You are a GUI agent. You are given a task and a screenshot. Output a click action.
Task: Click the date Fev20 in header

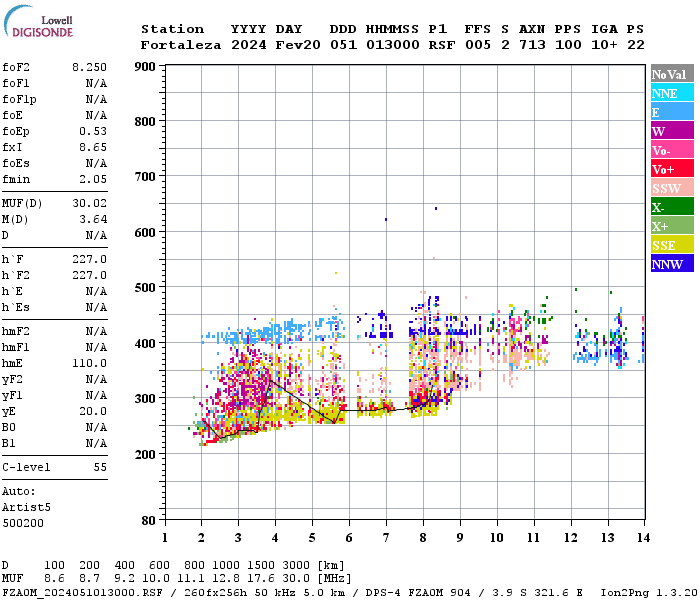click(x=298, y=45)
